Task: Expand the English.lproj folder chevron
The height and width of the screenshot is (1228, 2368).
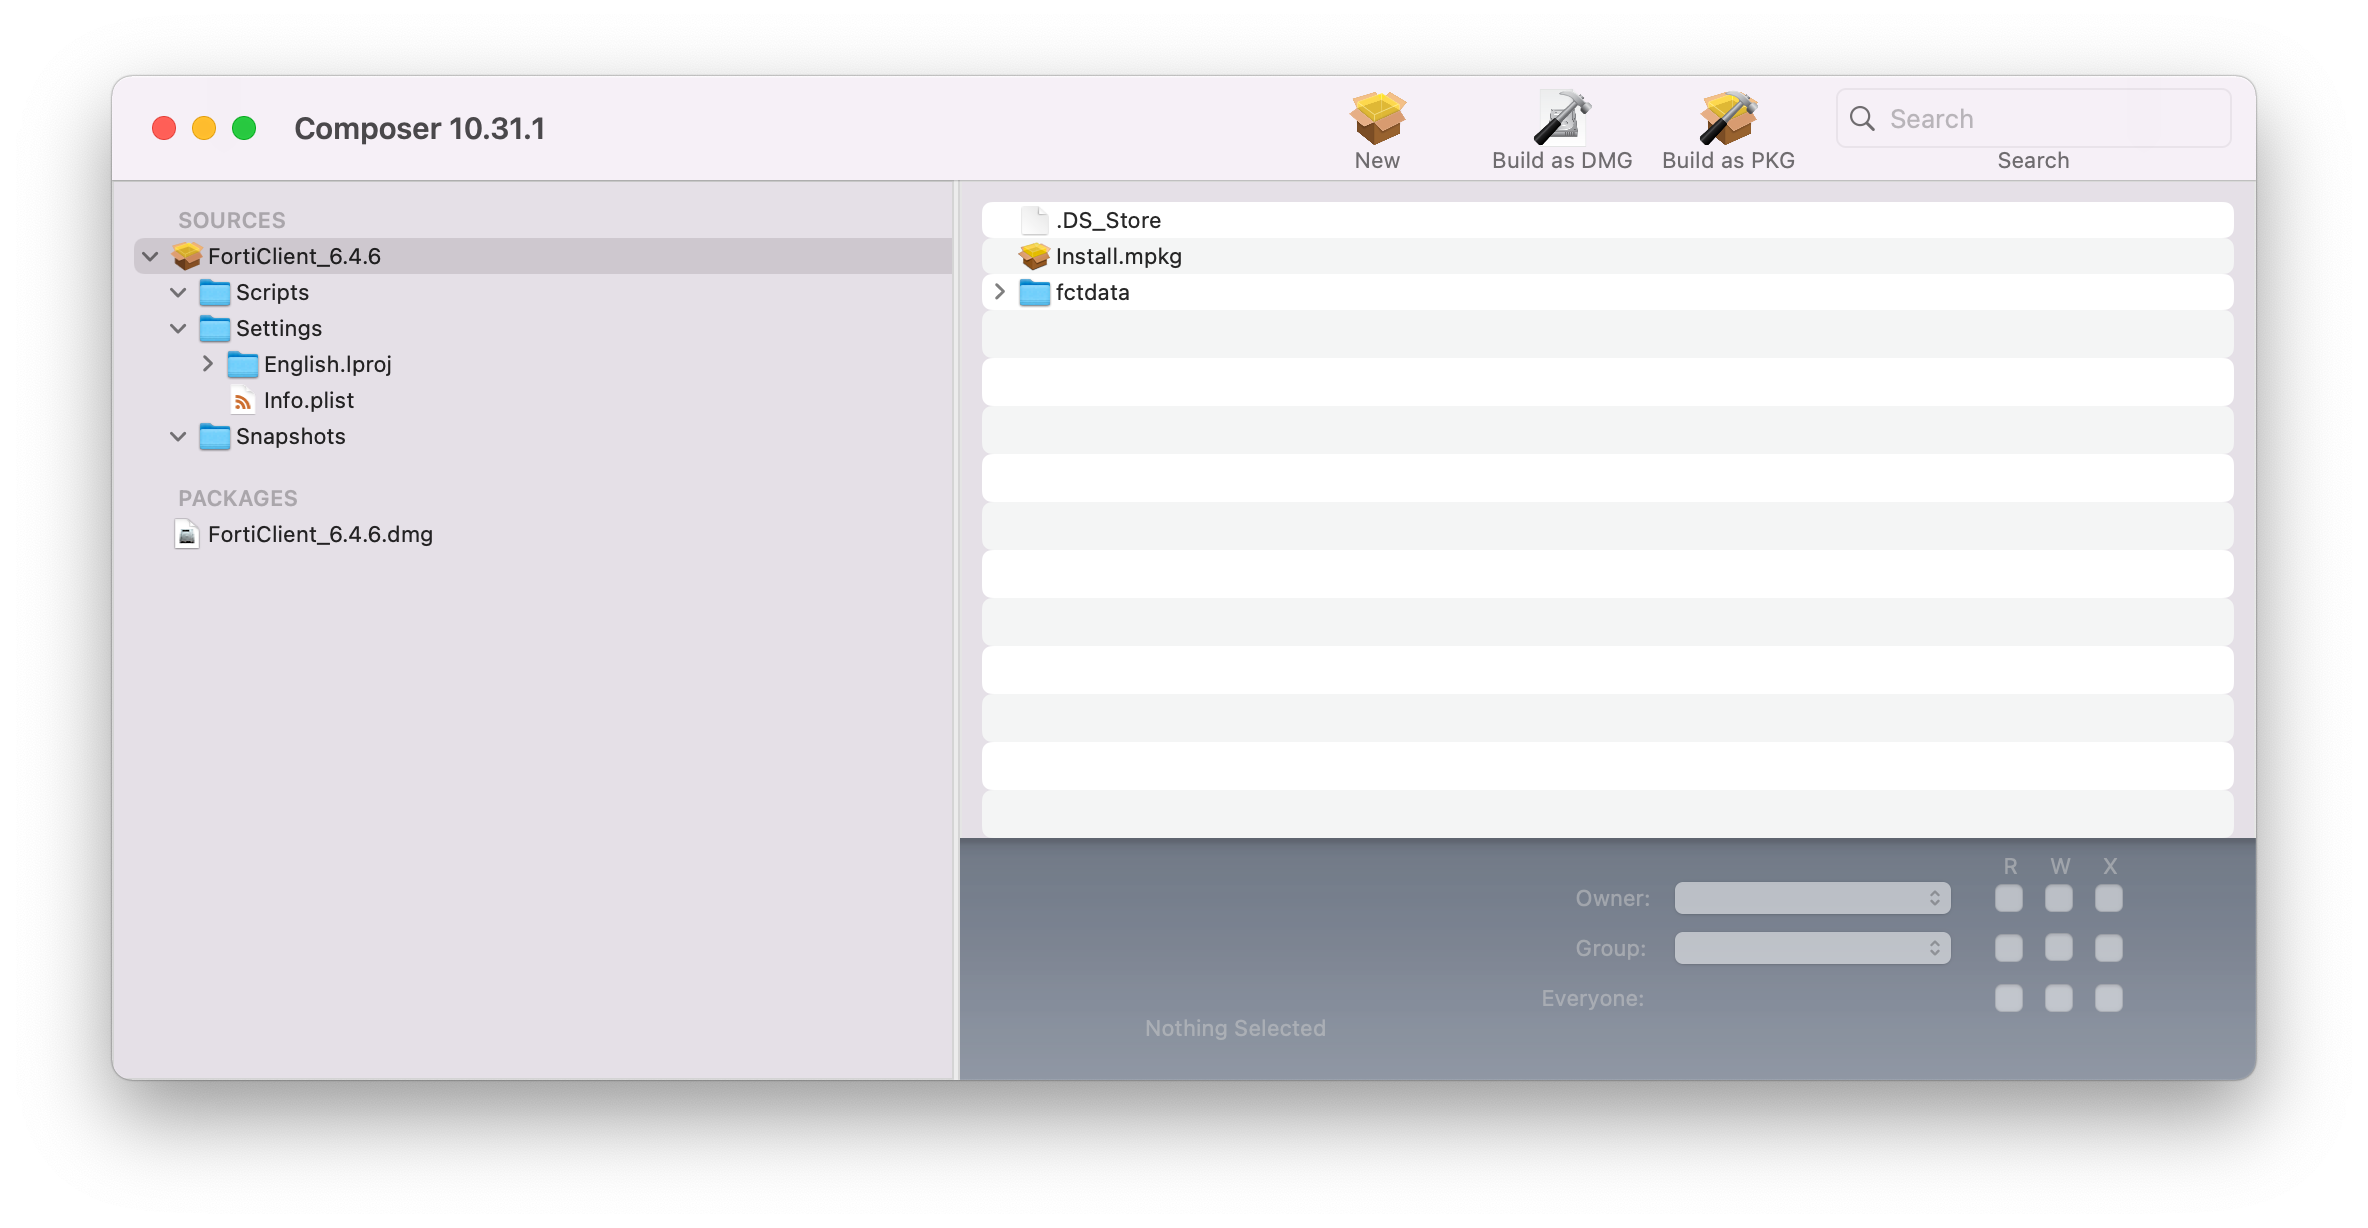Action: (x=207, y=364)
